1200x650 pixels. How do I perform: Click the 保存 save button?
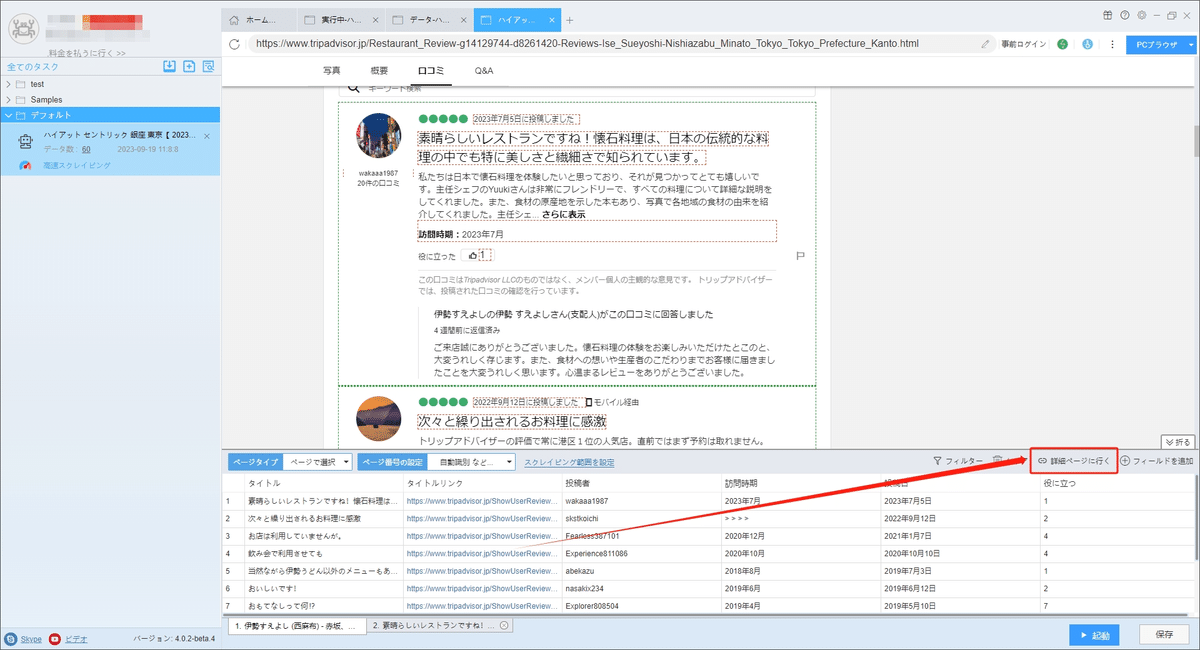[1163, 634]
